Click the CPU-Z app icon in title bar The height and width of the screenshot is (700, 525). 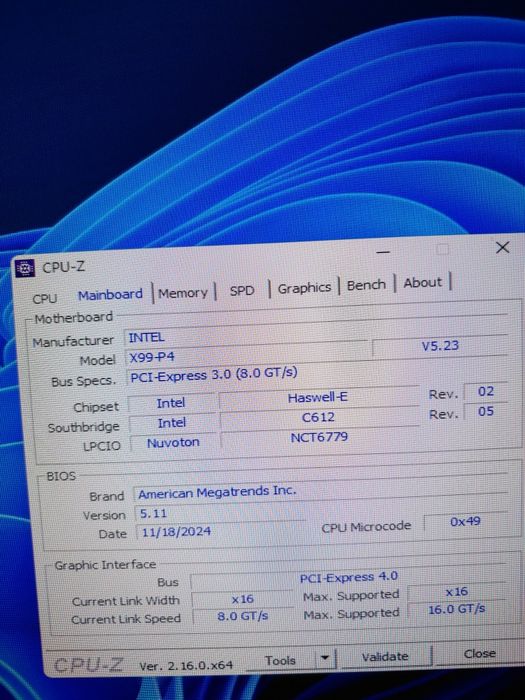(x=25, y=268)
